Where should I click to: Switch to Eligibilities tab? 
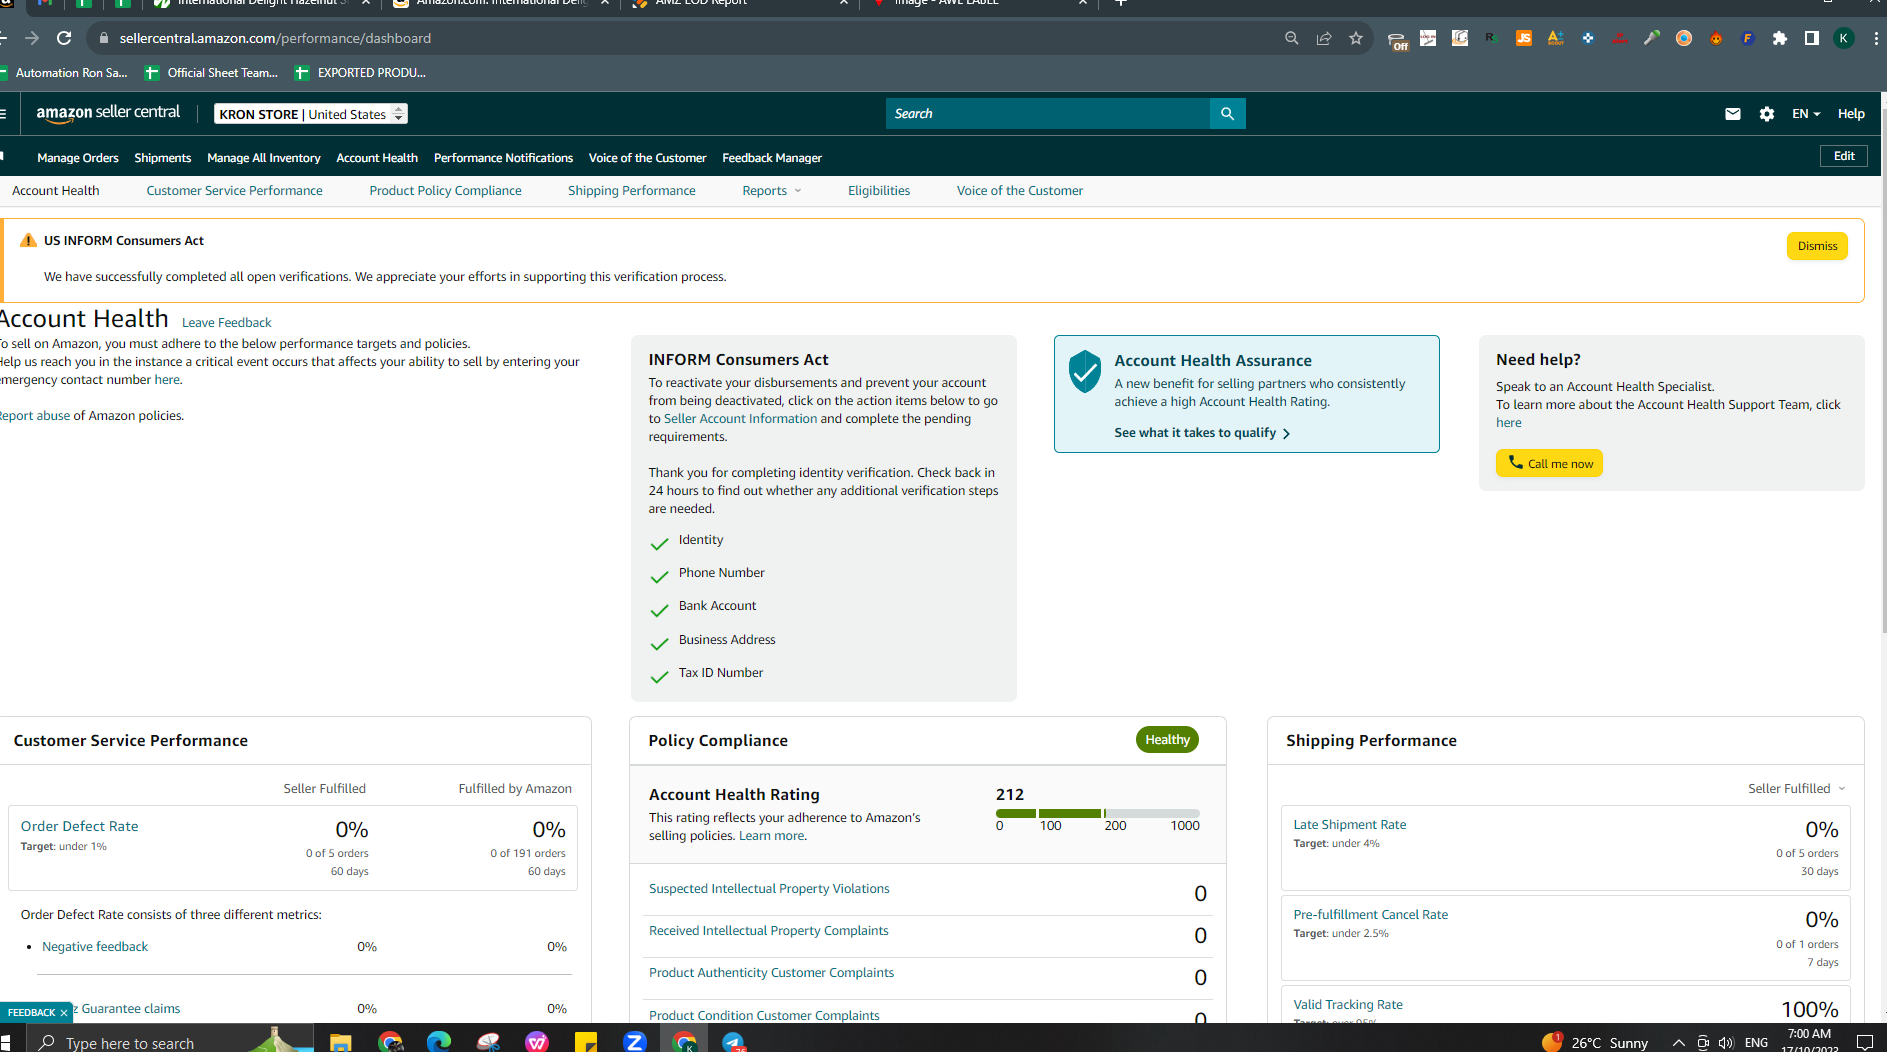879,191
